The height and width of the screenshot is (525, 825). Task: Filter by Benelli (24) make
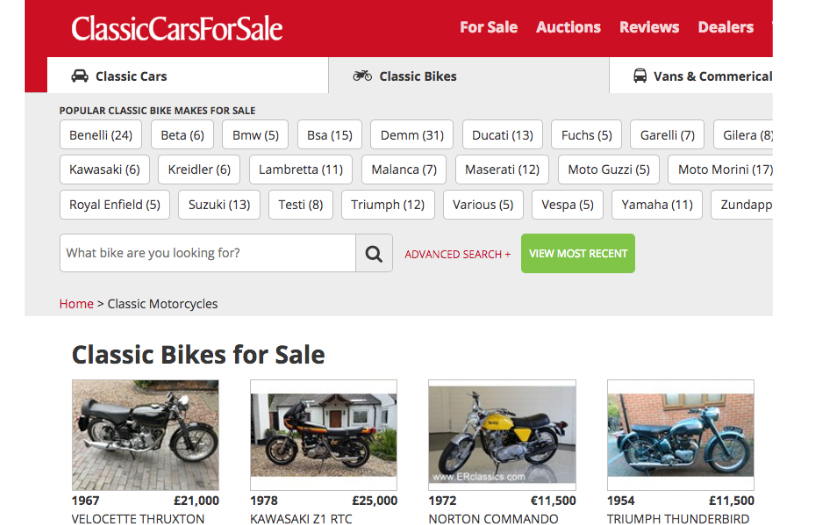(x=100, y=135)
